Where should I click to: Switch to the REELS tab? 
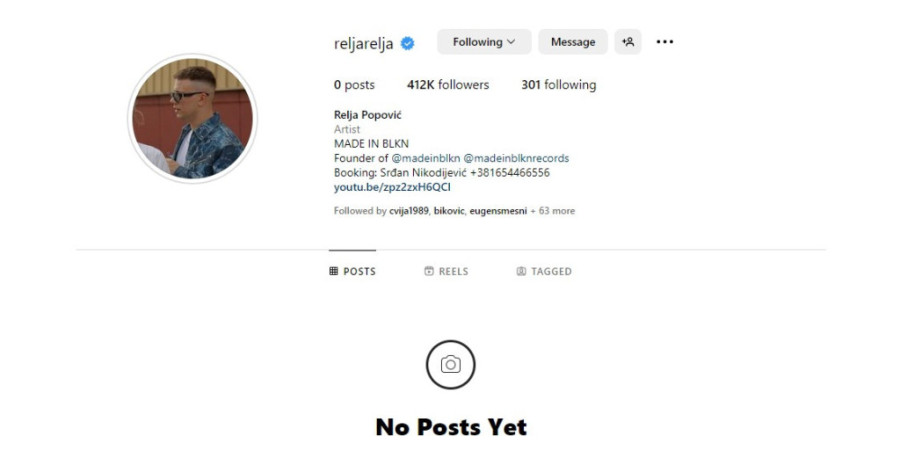pos(447,271)
